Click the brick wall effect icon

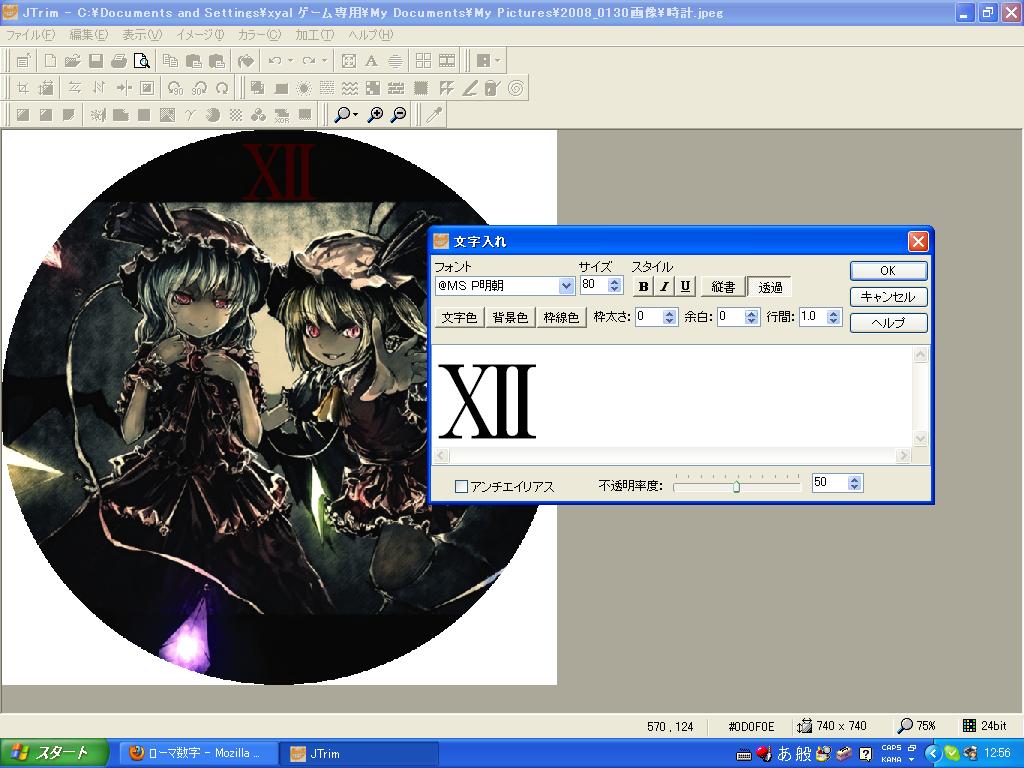click(x=396, y=88)
